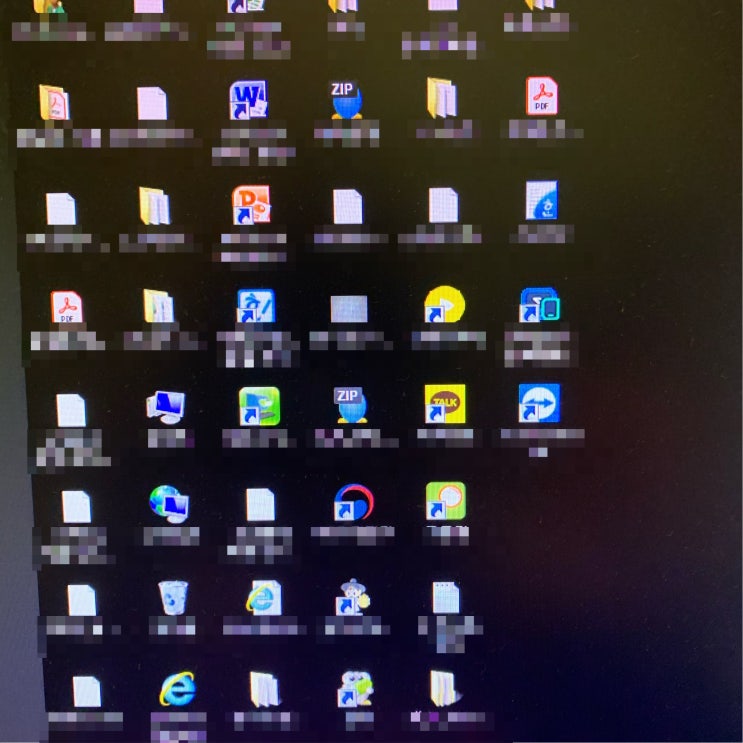Open the Network globe-and-monitor icon
This screenshot has height=743, width=743.
click(169, 503)
